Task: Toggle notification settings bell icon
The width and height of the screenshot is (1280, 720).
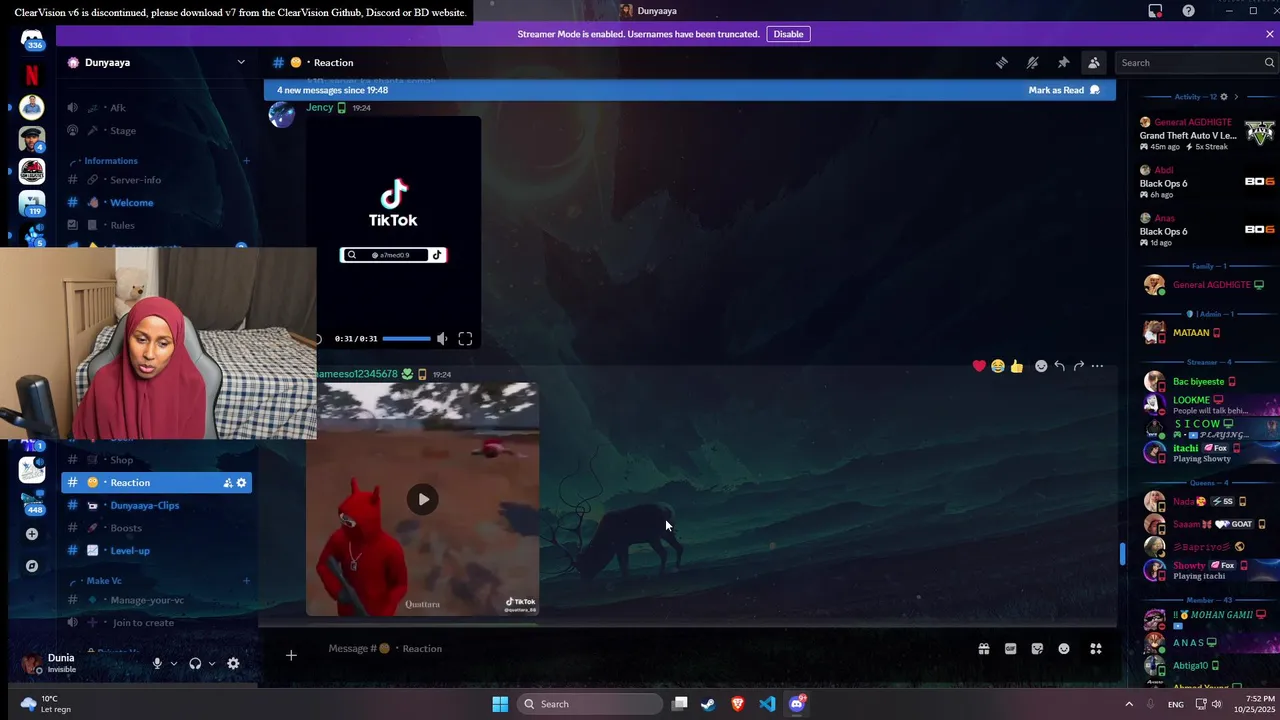Action: click(x=1032, y=62)
